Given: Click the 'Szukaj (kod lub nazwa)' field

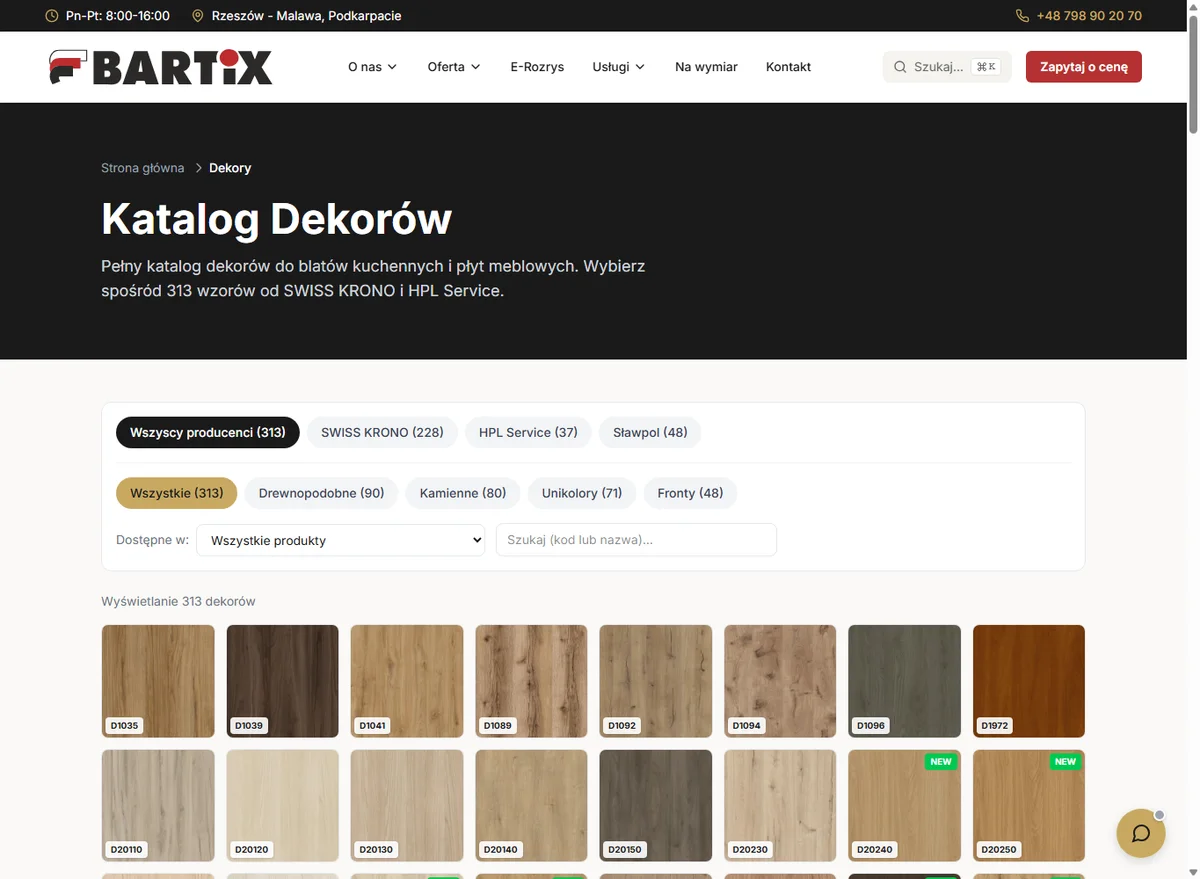Looking at the screenshot, I should click(636, 540).
